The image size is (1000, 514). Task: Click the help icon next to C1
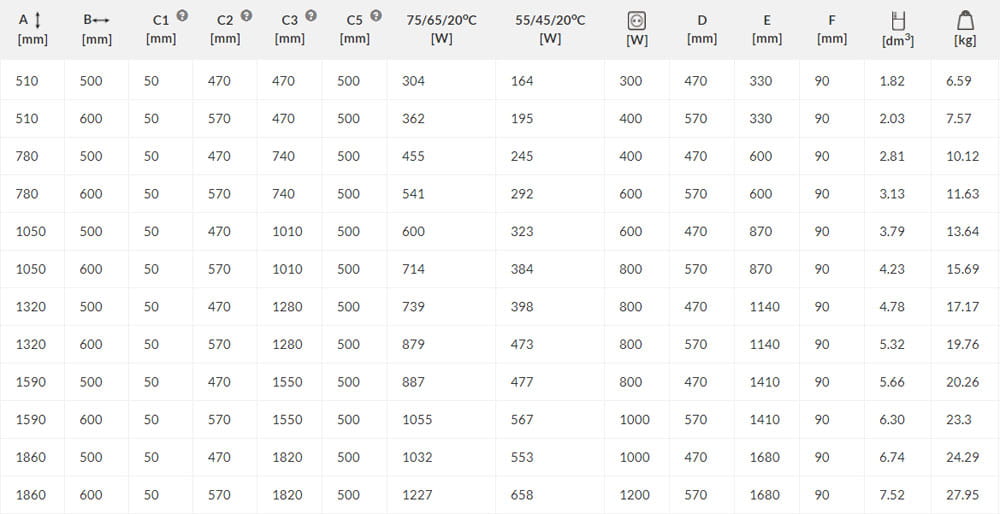pos(182,16)
